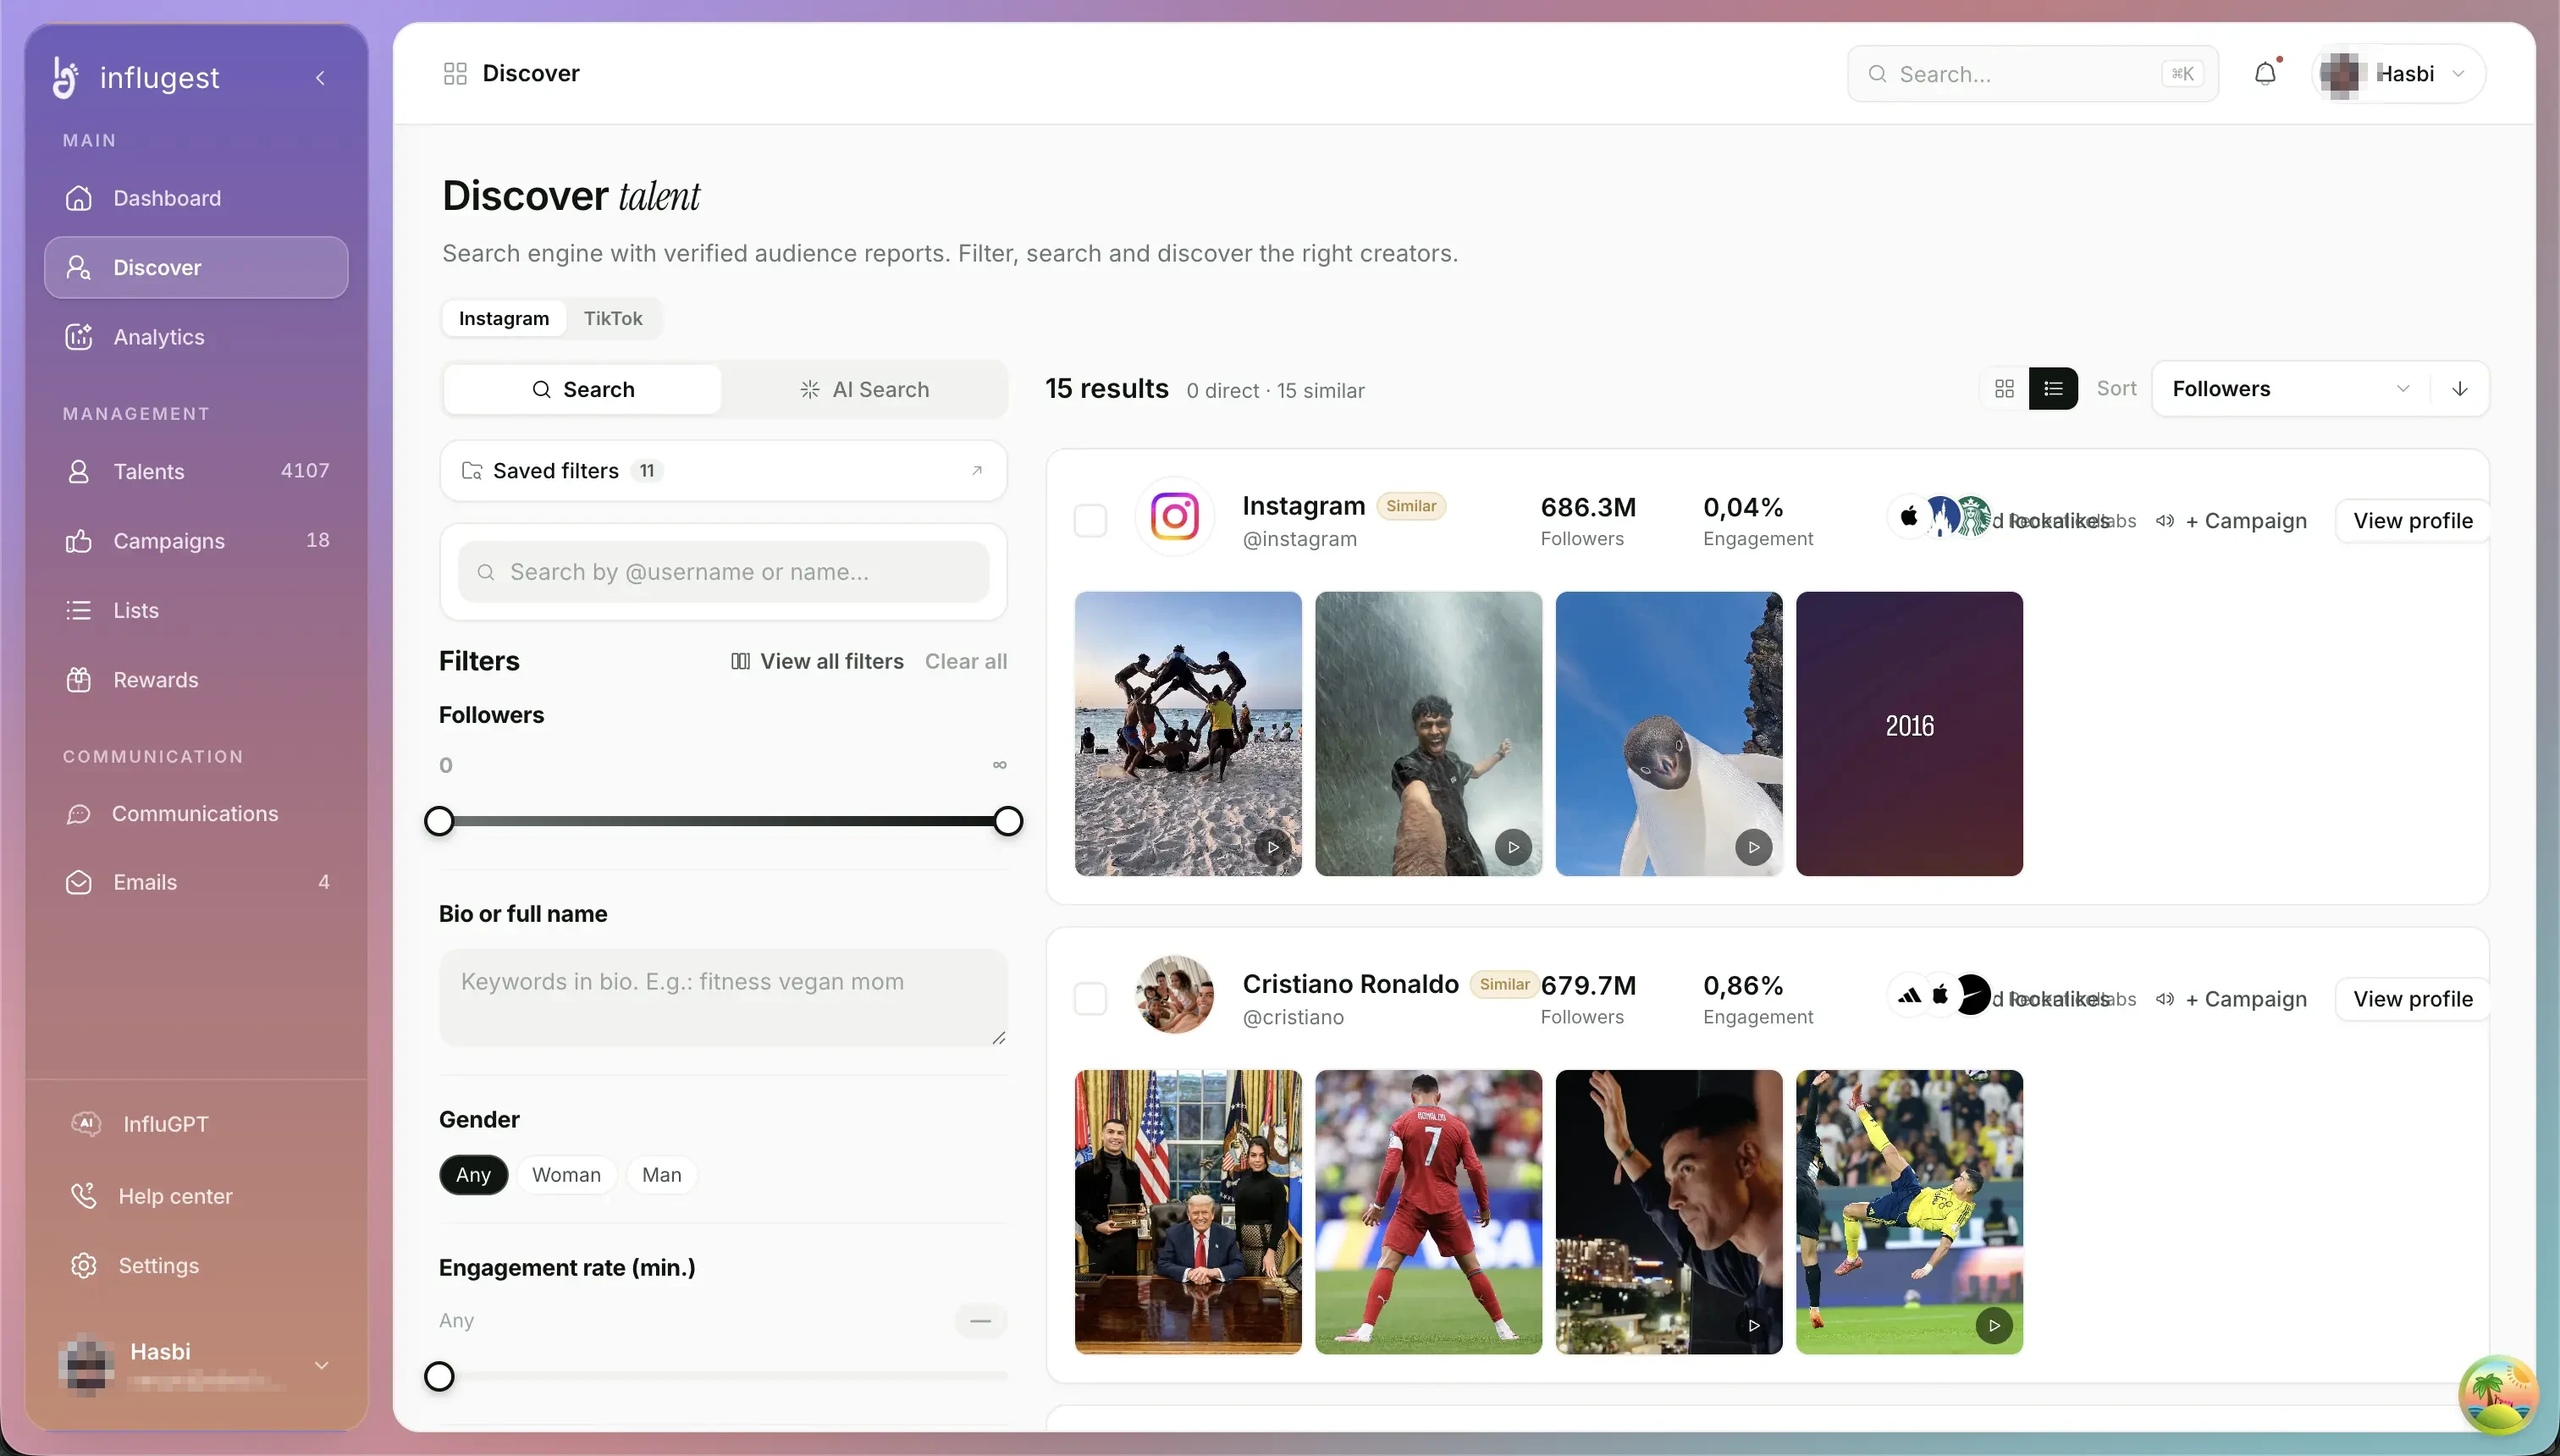The height and width of the screenshot is (1456, 2560).
Task: View all filters
Action: tap(817, 661)
